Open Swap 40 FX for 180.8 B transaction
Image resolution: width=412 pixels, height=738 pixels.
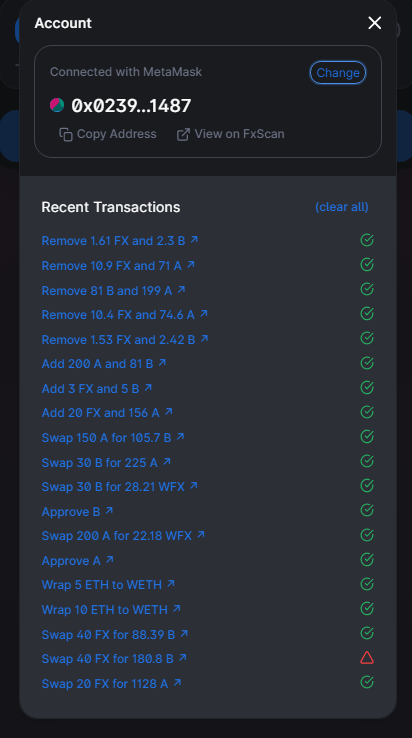(114, 658)
